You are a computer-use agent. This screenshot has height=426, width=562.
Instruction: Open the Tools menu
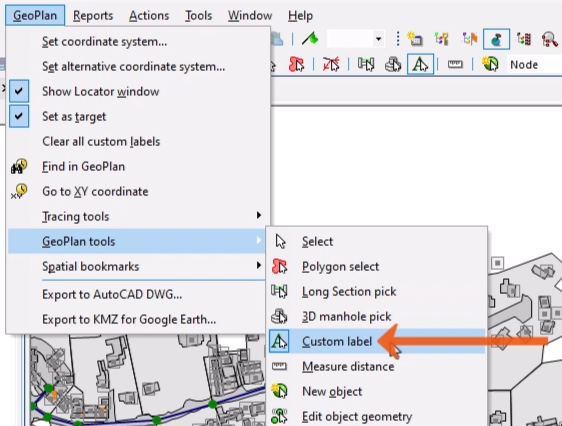pos(198,15)
